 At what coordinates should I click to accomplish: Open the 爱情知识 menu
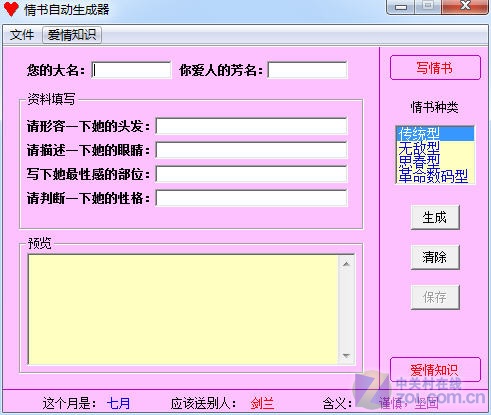coord(72,35)
